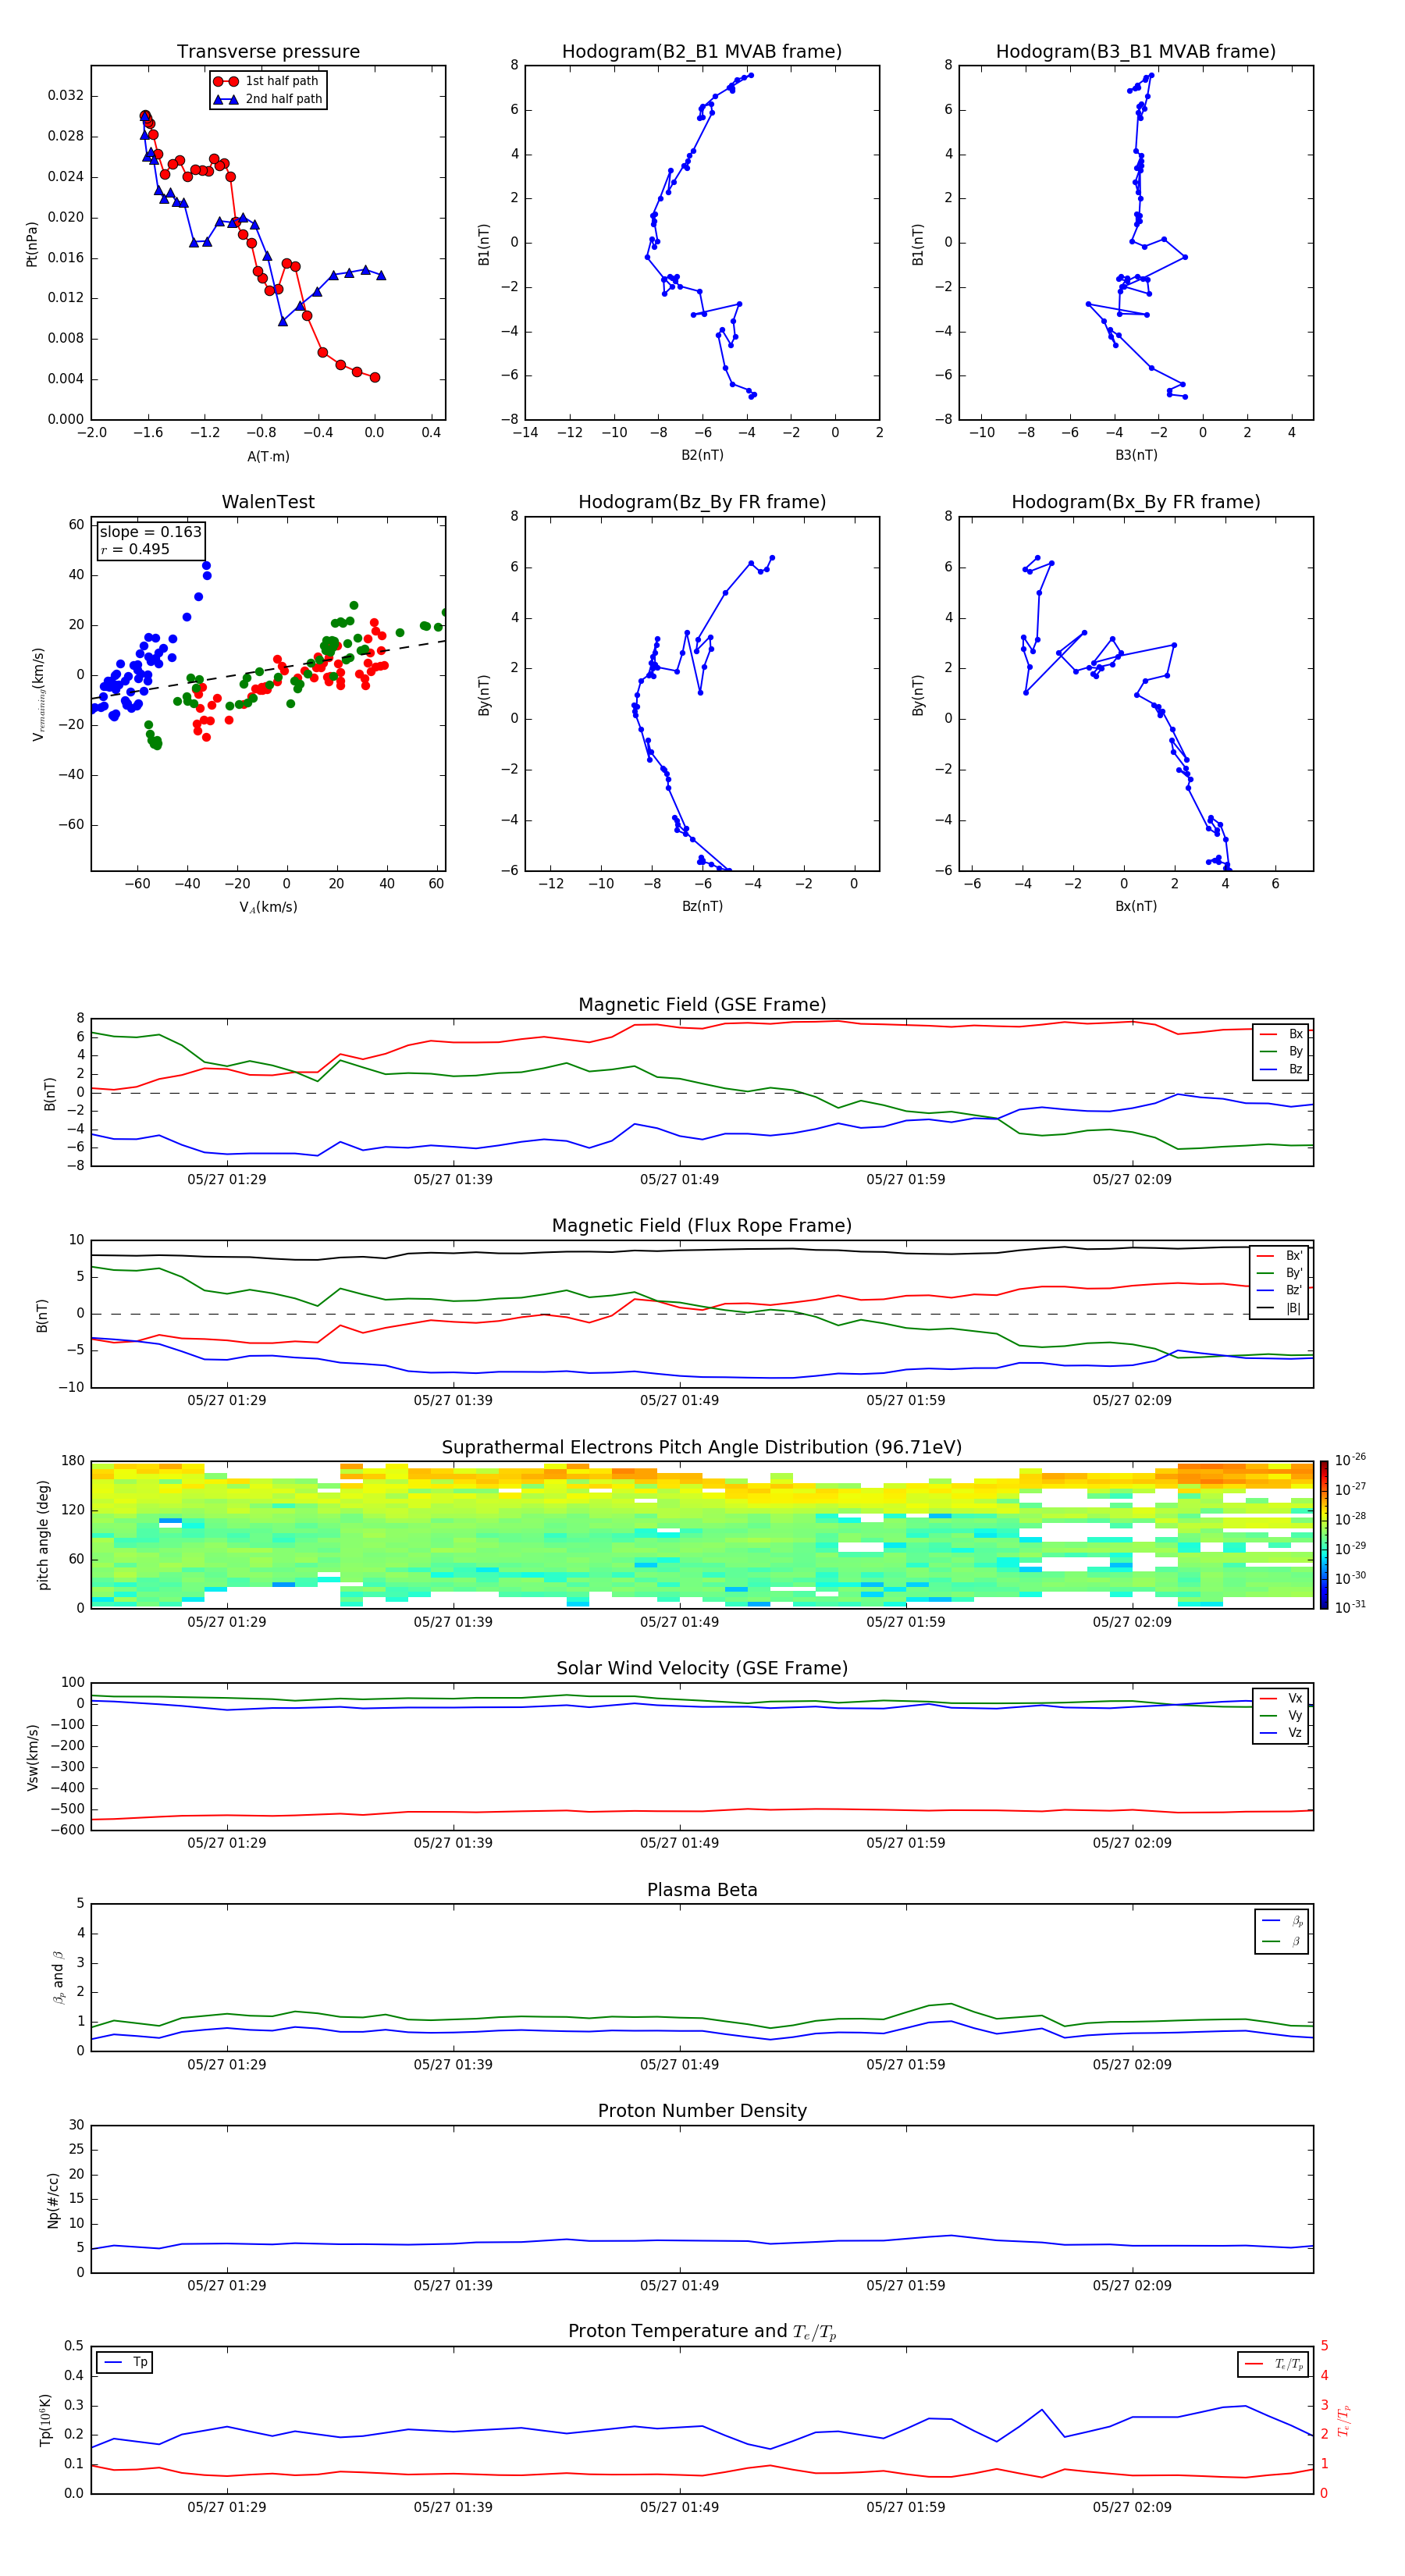
Task: Click the 'WalenTest' plot title
Action: [268, 502]
